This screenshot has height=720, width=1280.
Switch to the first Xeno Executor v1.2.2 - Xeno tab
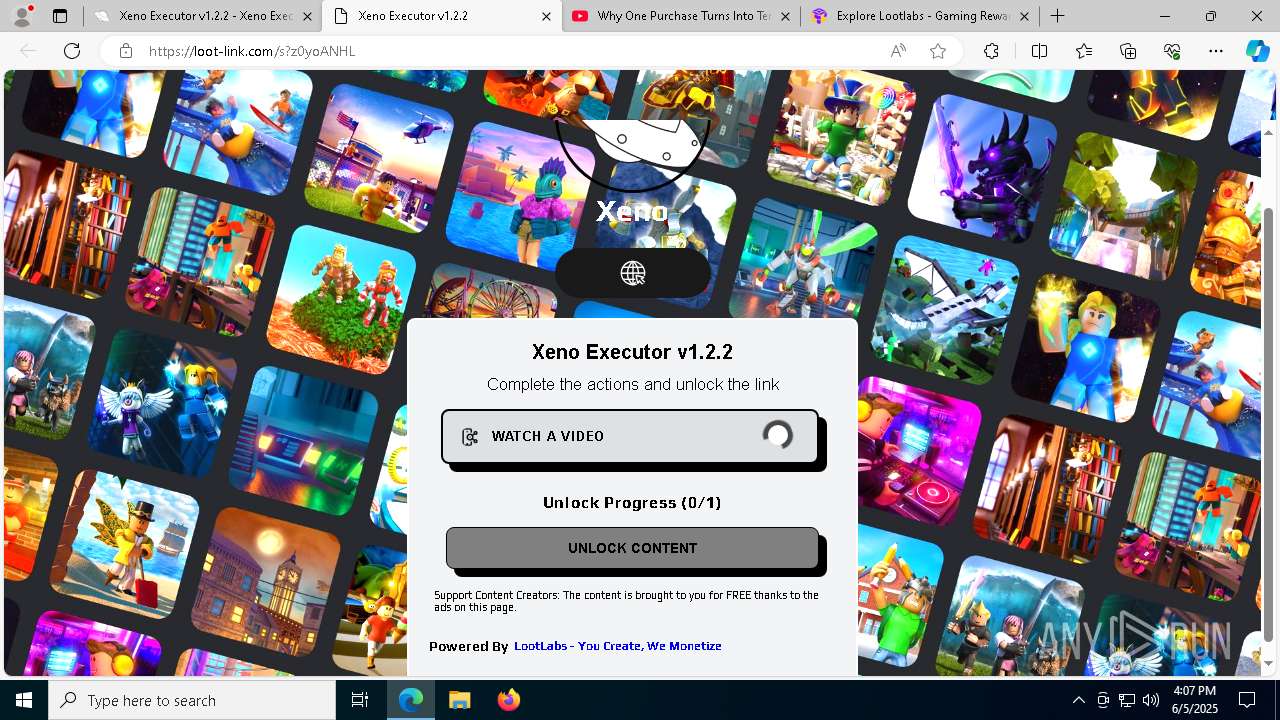(x=202, y=16)
